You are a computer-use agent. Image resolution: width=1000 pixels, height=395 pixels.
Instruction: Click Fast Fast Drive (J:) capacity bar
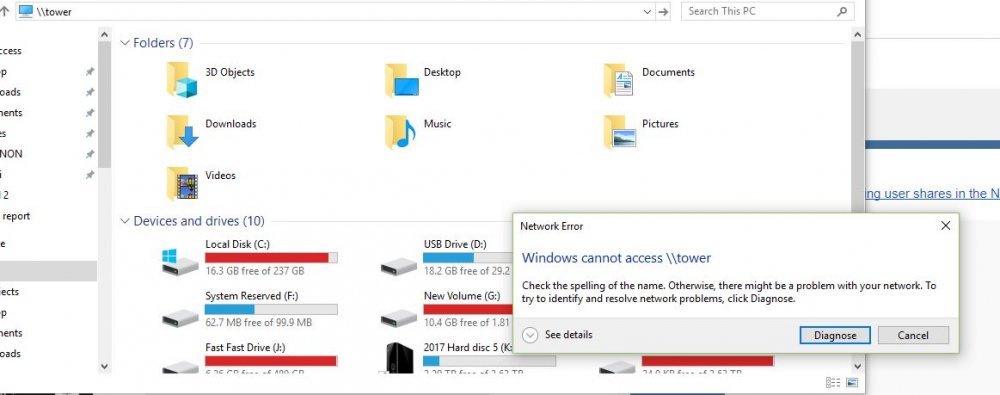pyautogui.click(x=271, y=361)
